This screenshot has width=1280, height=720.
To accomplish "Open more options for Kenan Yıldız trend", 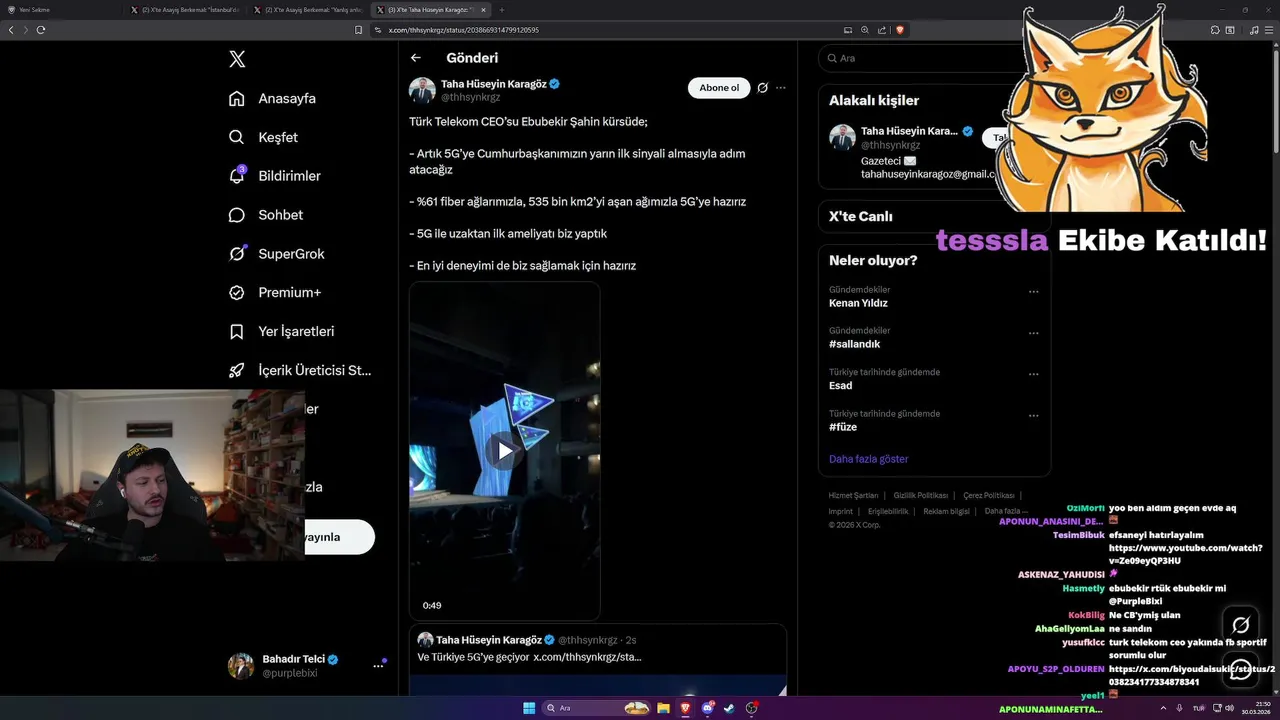I will tap(1033, 292).
